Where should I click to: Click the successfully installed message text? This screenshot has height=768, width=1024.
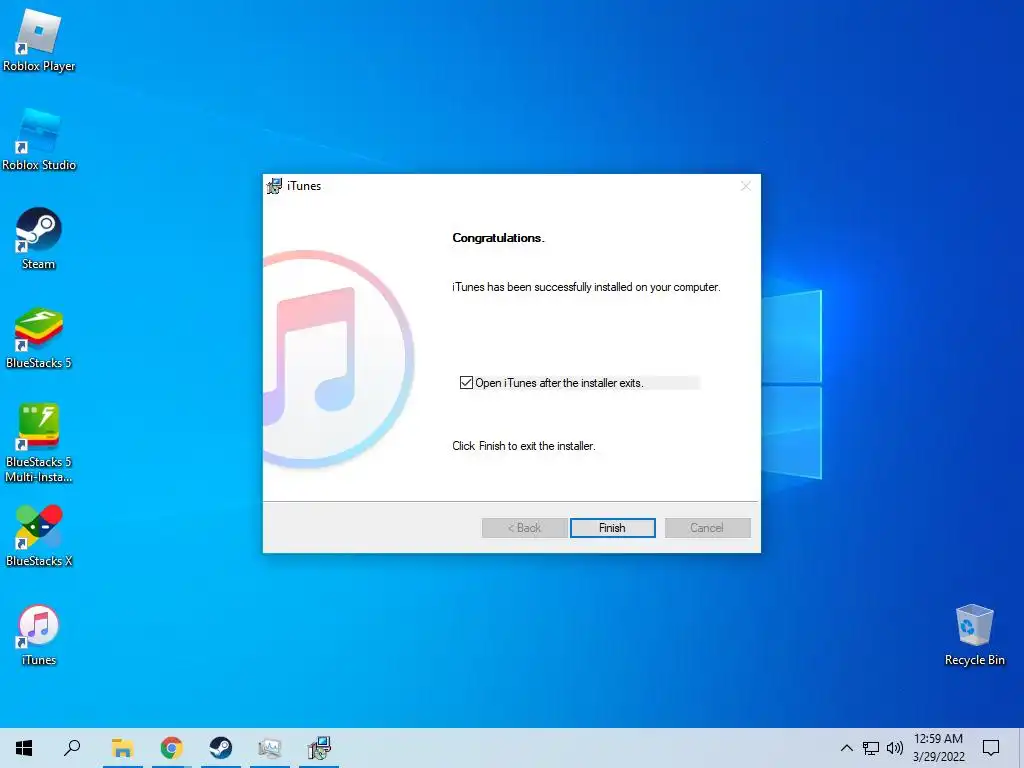pyautogui.click(x=586, y=287)
